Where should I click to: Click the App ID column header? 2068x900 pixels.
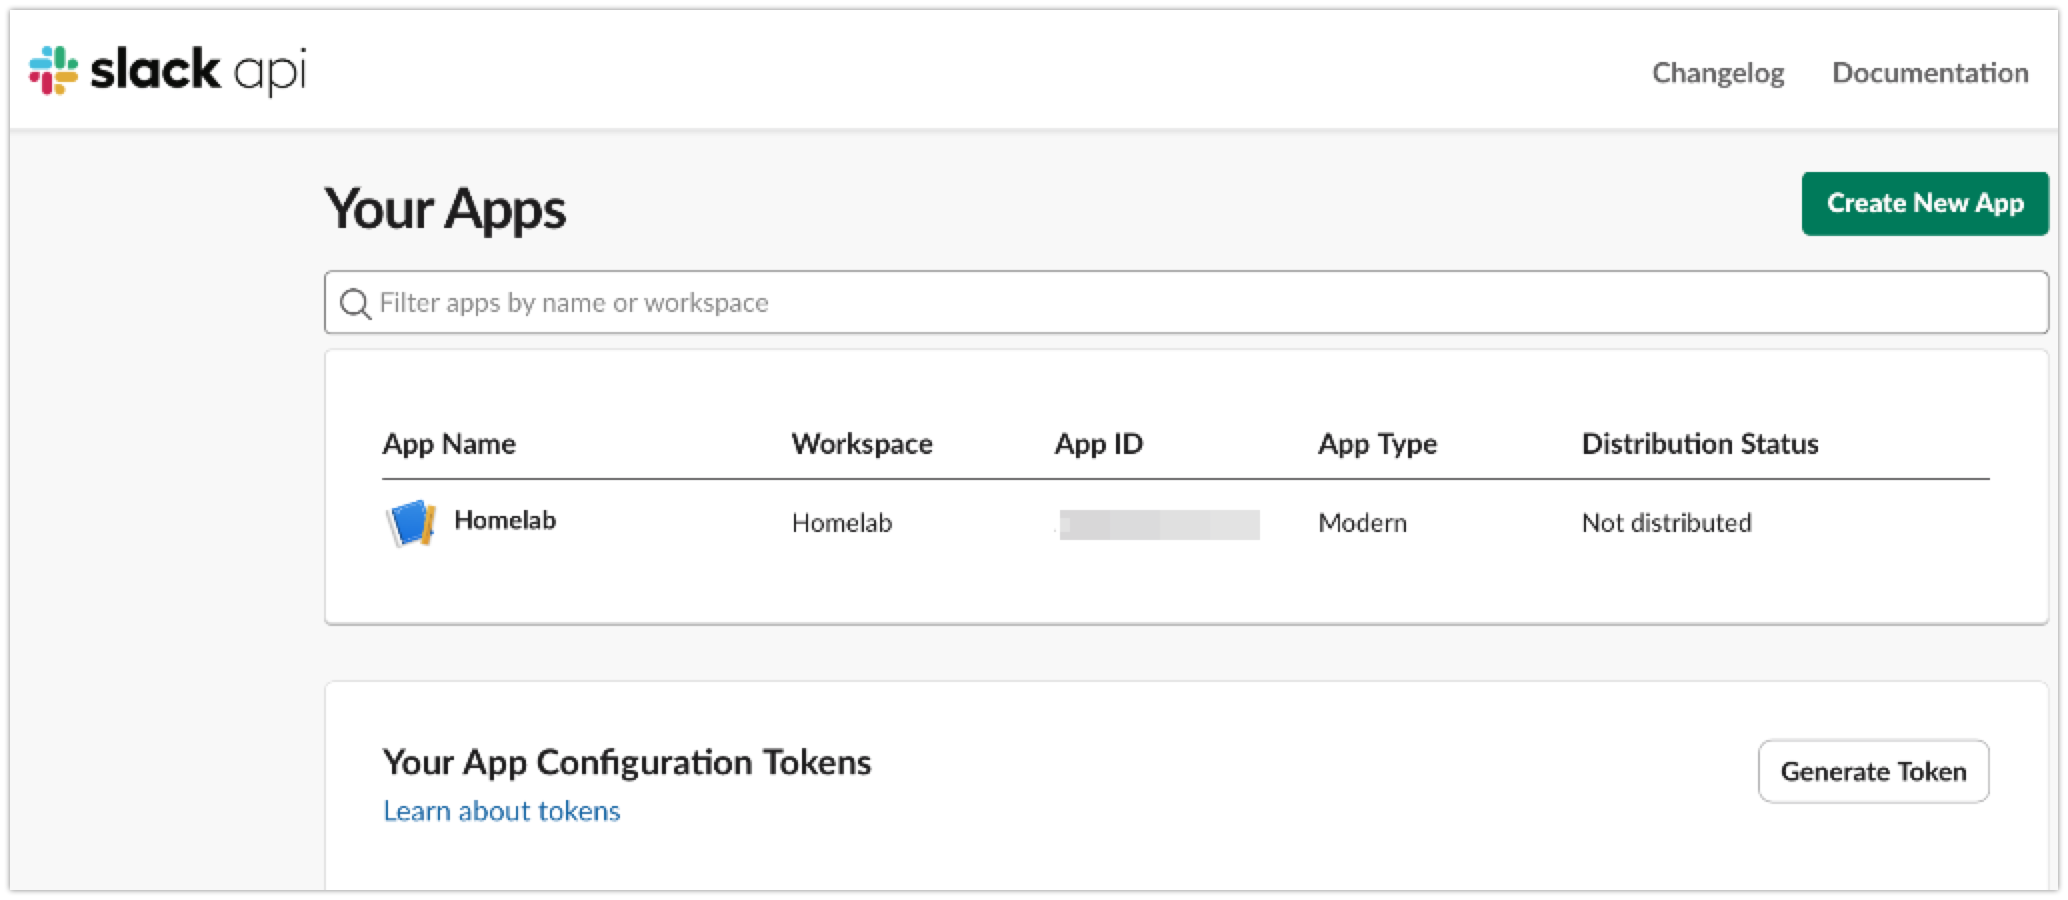[x=1099, y=444]
